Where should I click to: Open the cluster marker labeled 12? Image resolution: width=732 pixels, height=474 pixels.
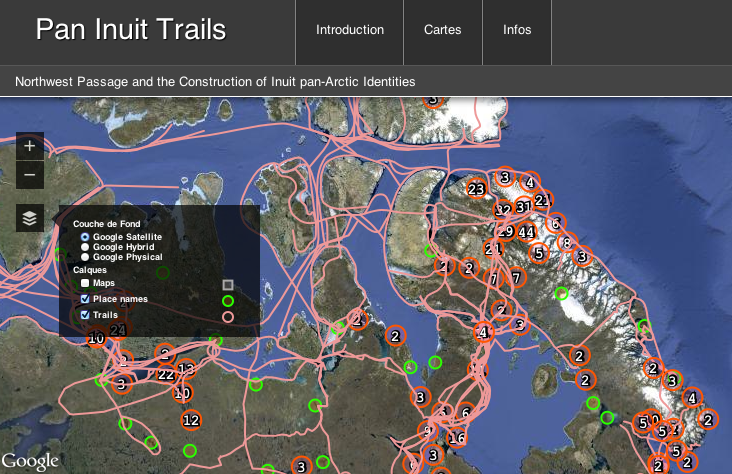[x=191, y=419]
